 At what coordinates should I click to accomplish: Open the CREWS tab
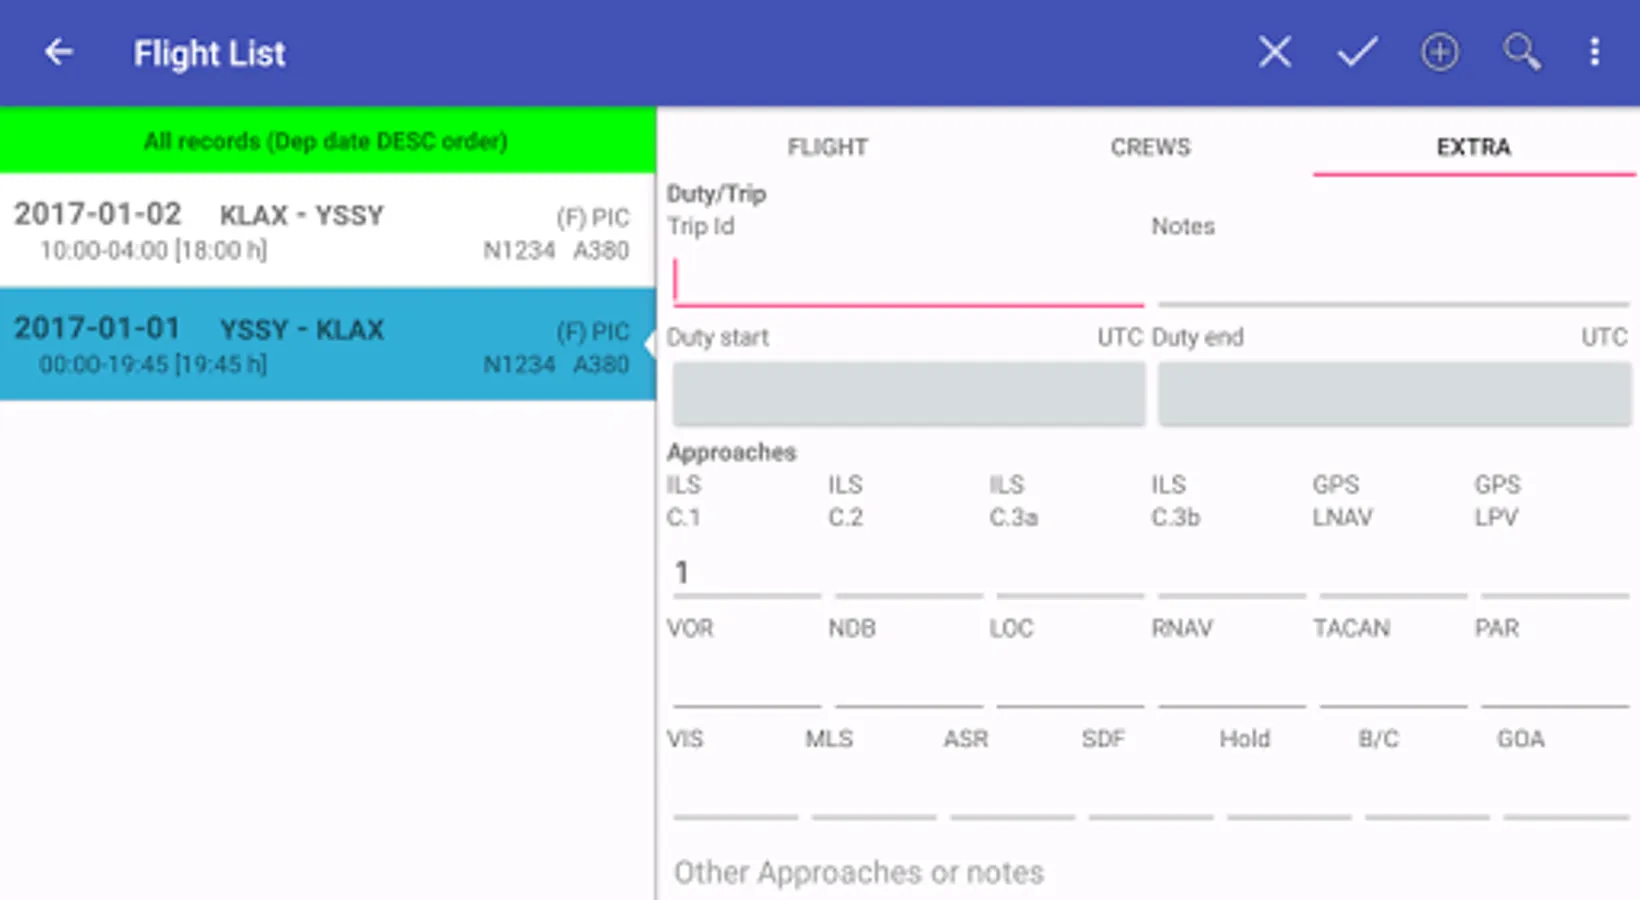click(1150, 147)
